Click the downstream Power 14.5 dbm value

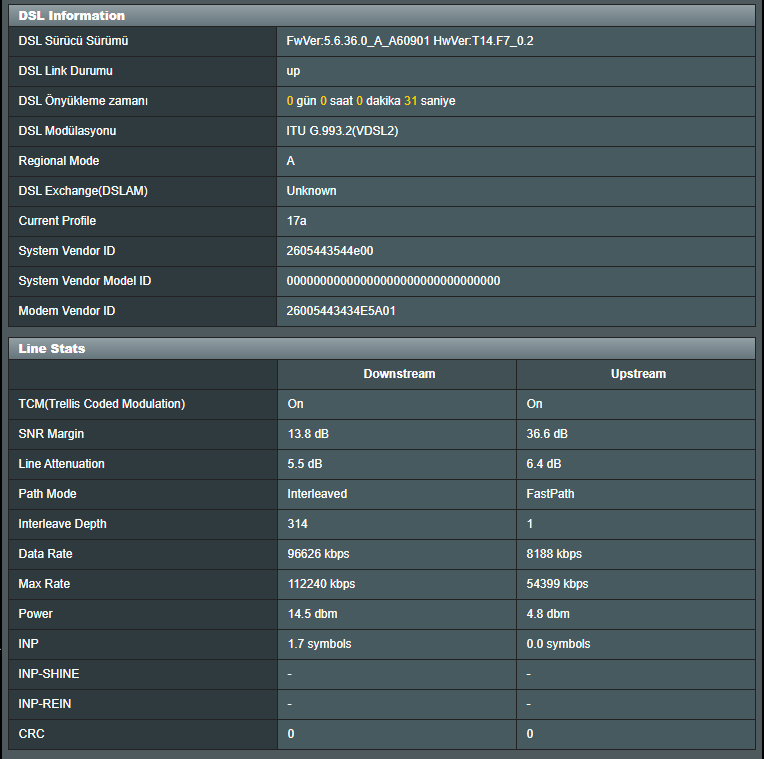click(312, 614)
